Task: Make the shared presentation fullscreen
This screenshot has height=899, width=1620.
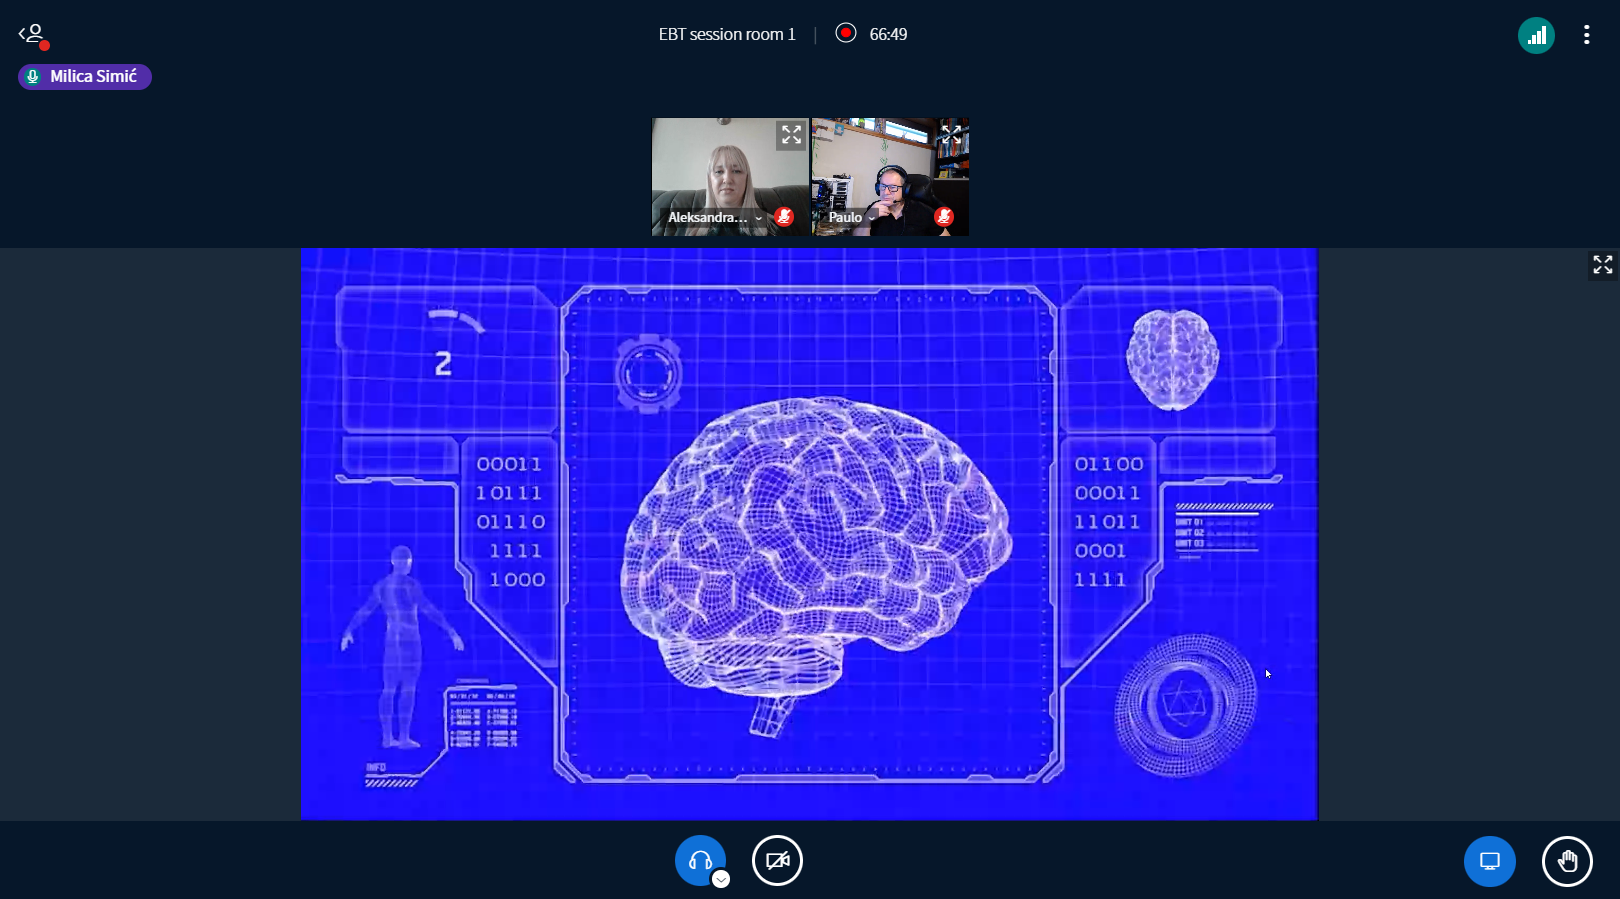Action: click(x=1602, y=265)
